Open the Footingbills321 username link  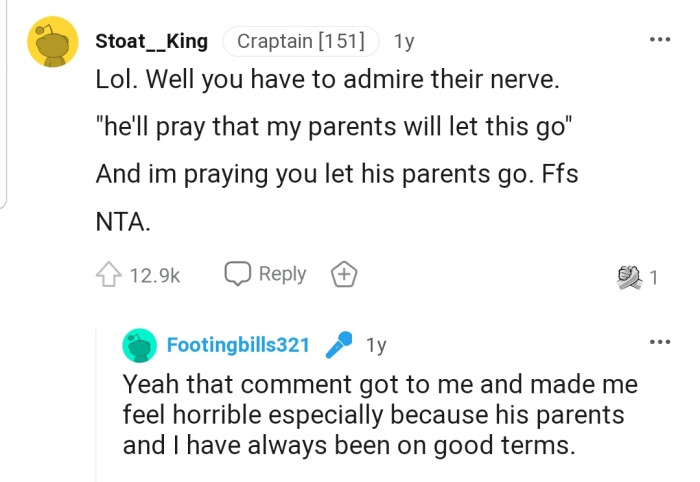tap(237, 346)
